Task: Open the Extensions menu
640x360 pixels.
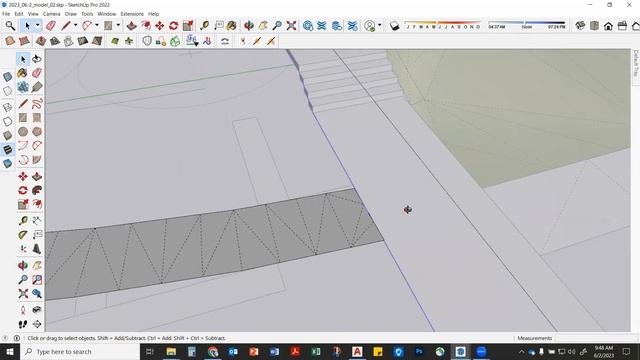Action: (x=132, y=14)
